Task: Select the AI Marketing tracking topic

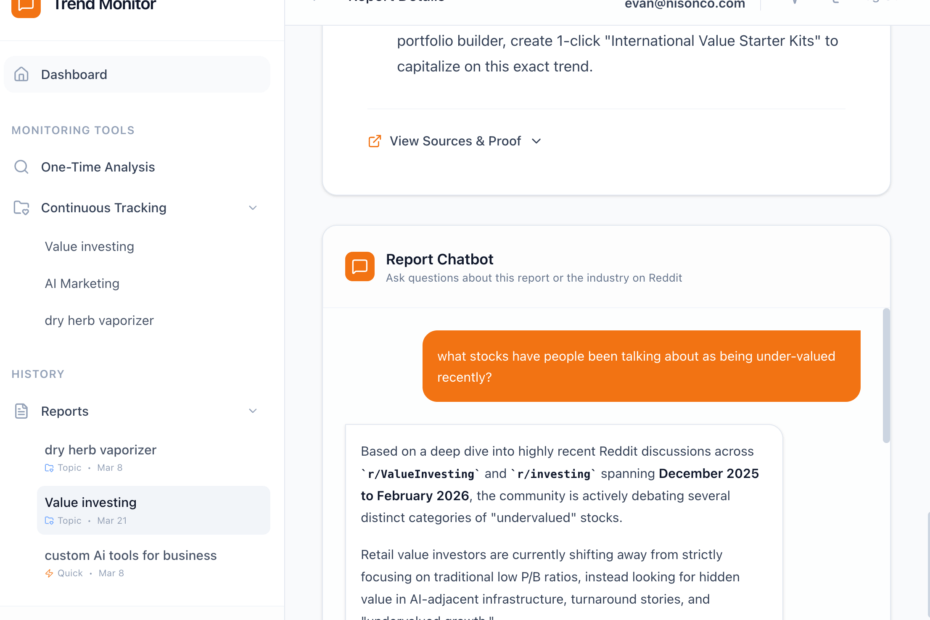Action: point(82,284)
